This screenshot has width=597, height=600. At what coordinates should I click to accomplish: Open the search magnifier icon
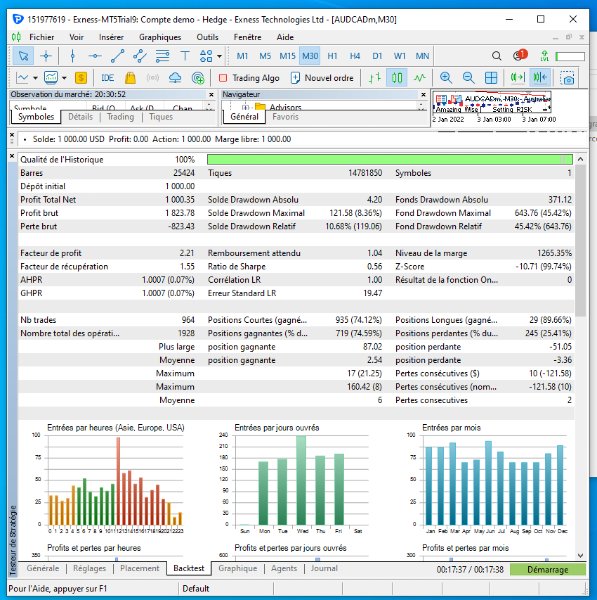[496, 56]
